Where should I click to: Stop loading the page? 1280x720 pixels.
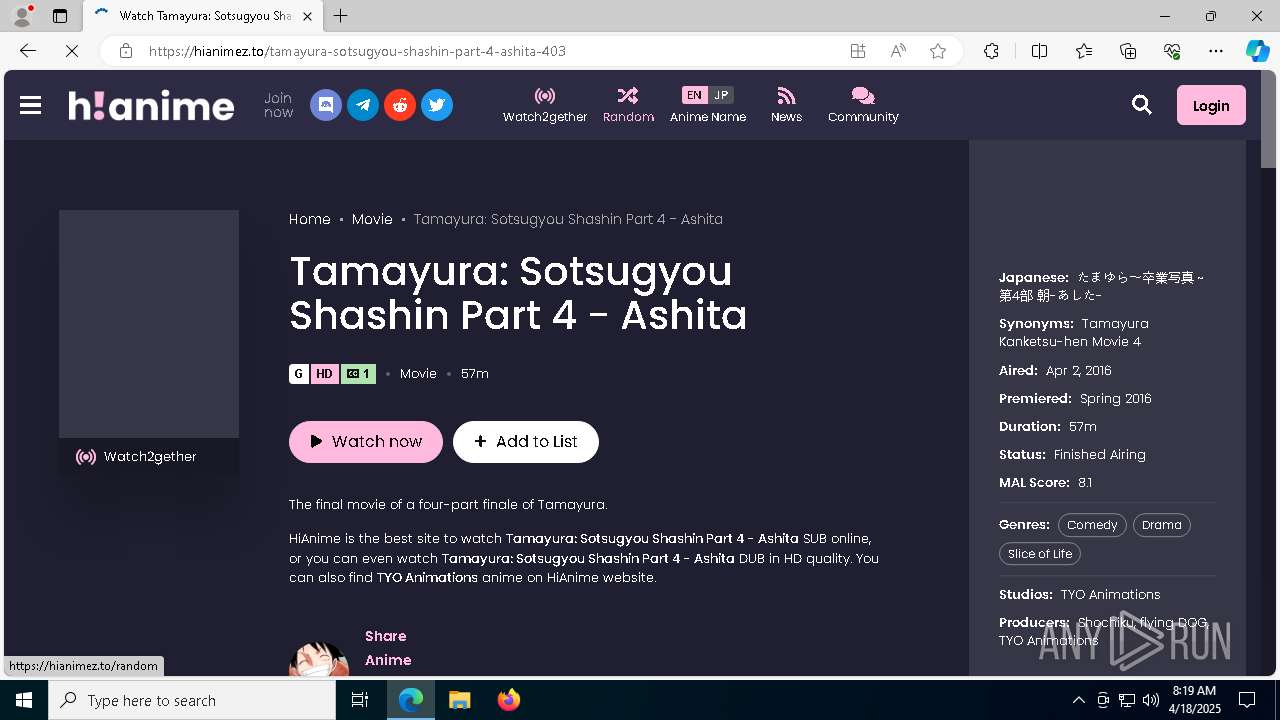(x=72, y=51)
